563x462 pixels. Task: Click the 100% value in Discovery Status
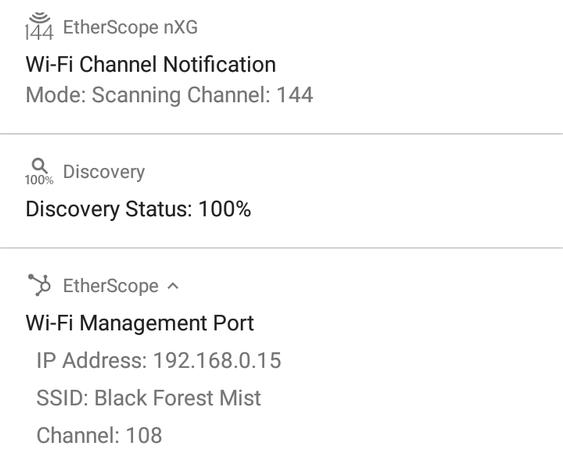tap(225, 209)
